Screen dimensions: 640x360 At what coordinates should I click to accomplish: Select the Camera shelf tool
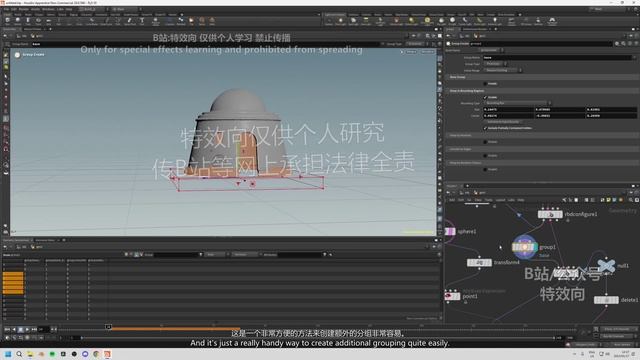329,20
